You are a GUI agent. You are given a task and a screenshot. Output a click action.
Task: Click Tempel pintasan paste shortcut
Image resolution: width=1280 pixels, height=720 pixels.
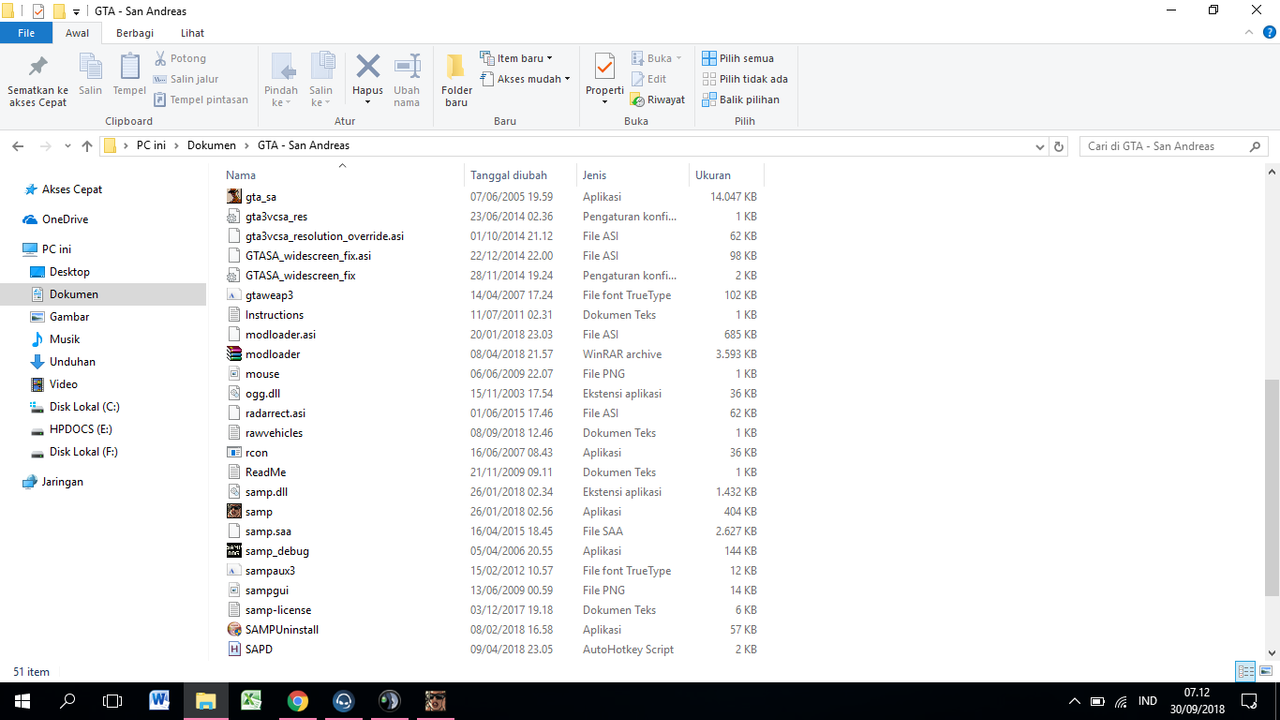[201, 100]
